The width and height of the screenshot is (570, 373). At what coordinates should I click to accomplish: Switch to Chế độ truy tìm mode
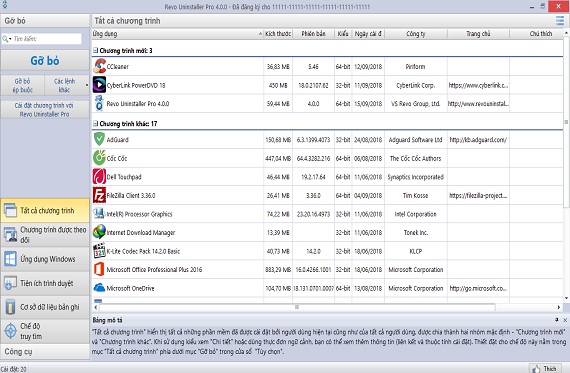pyautogui.click(x=45, y=331)
